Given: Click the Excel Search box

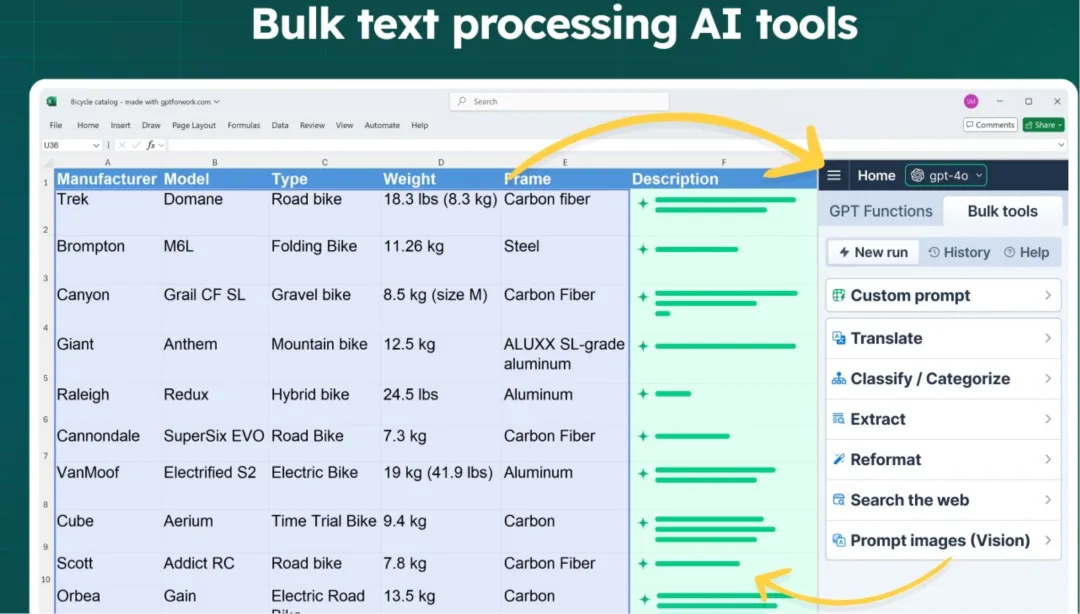Looking at the screenshot, I should (559, 101).
